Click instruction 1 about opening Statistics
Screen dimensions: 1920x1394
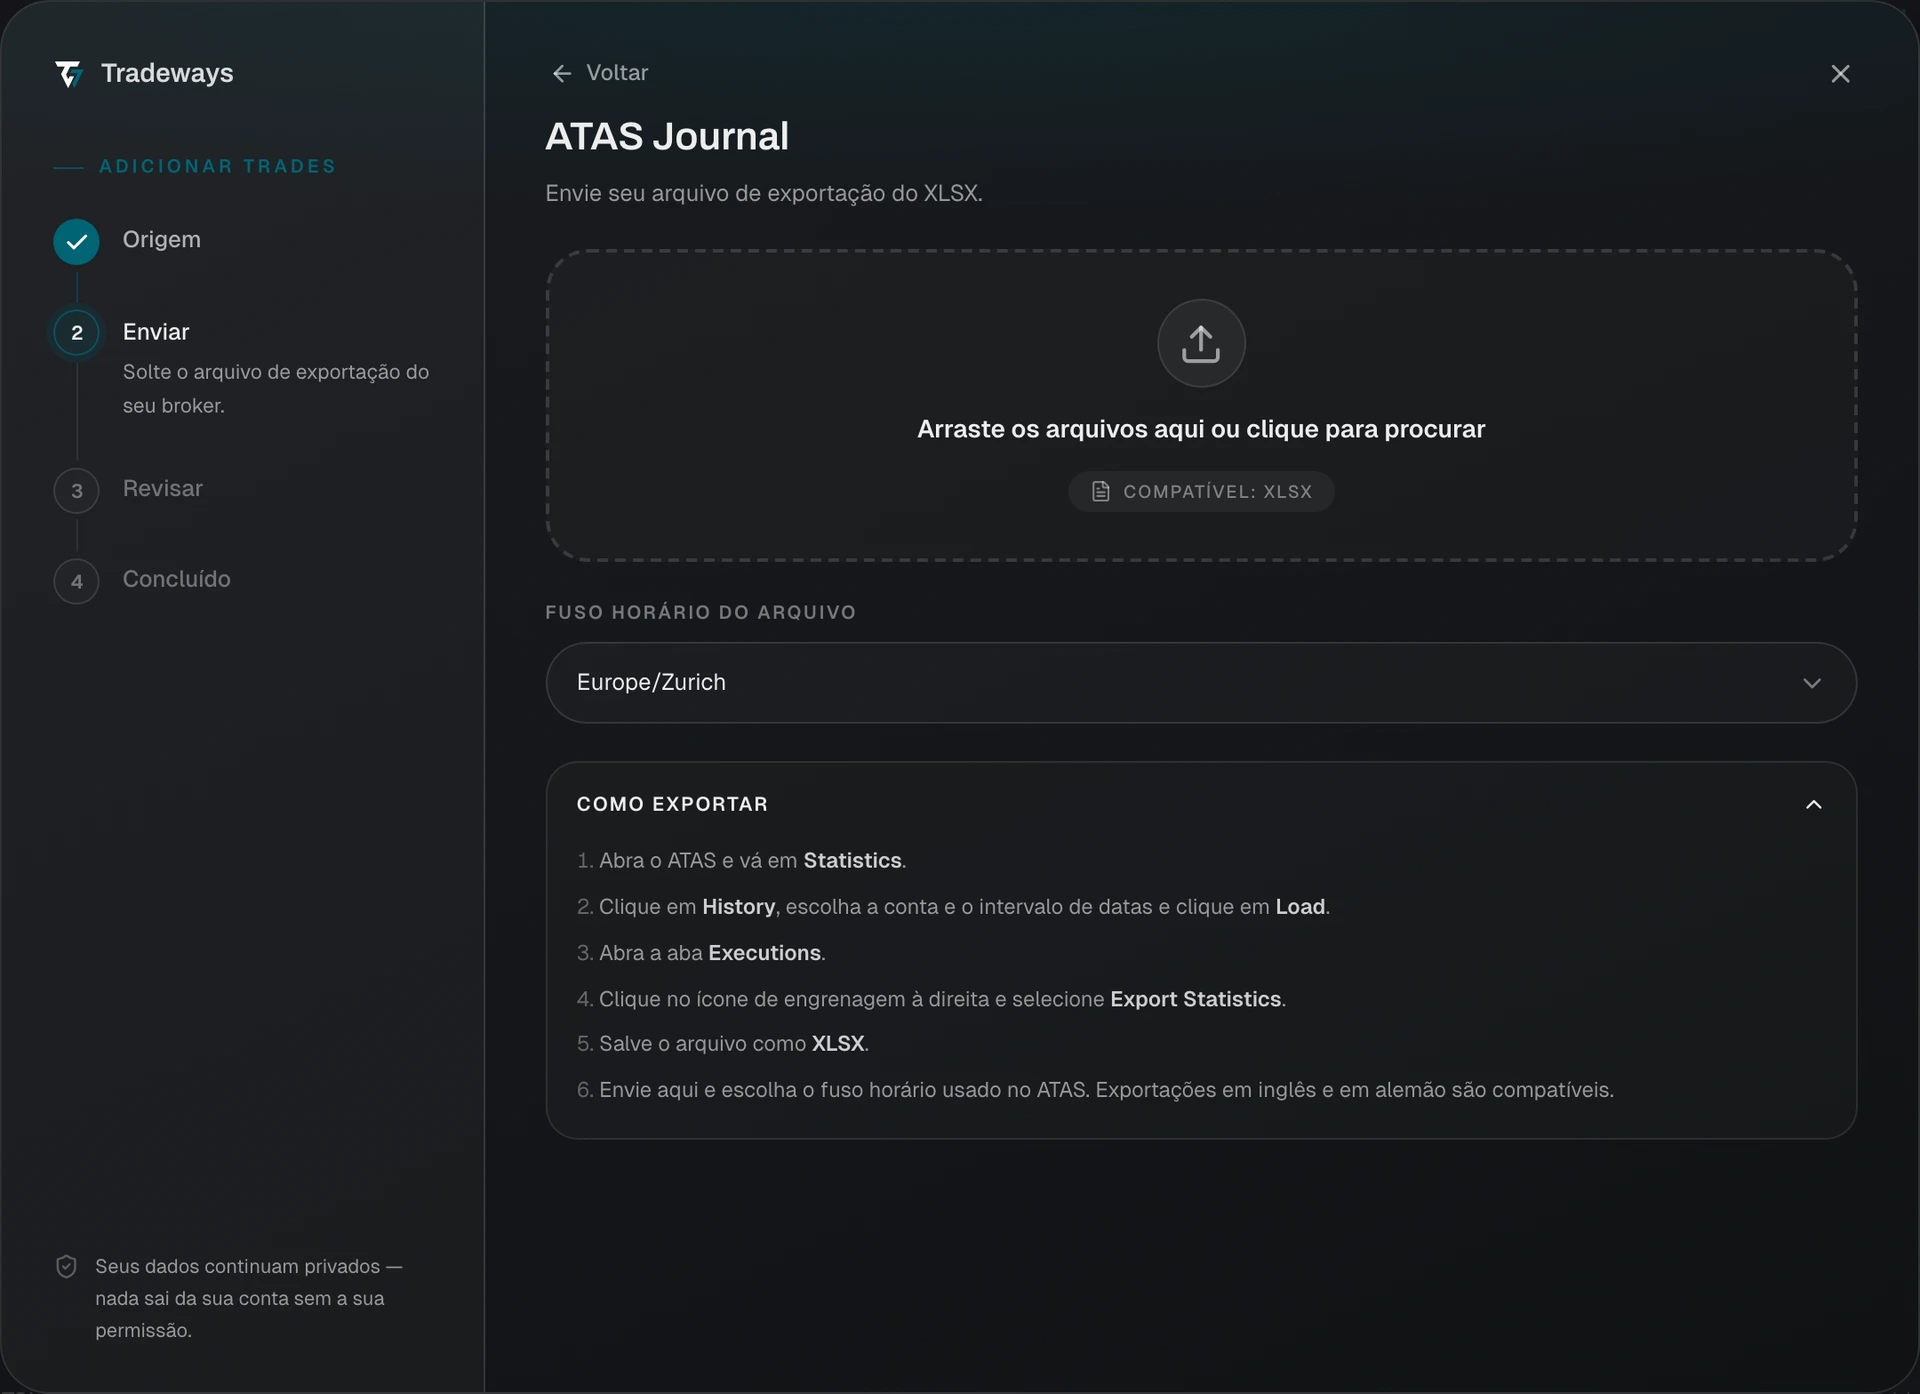[741, 860]
